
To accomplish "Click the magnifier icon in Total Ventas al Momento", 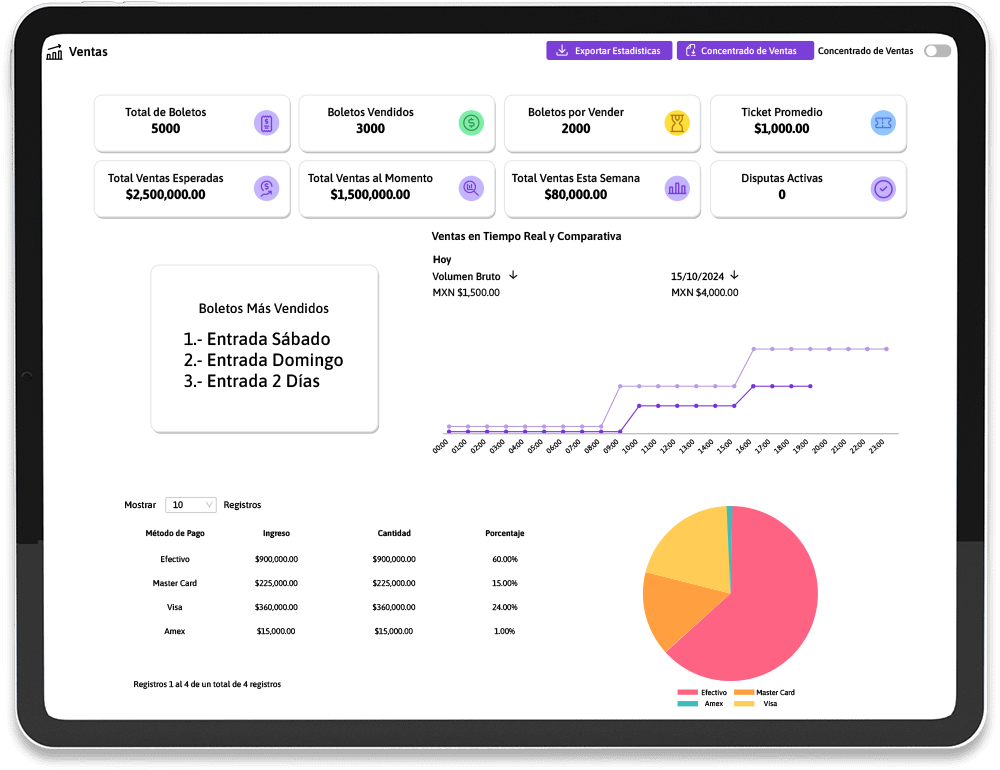I will click(x=471, y=188).
